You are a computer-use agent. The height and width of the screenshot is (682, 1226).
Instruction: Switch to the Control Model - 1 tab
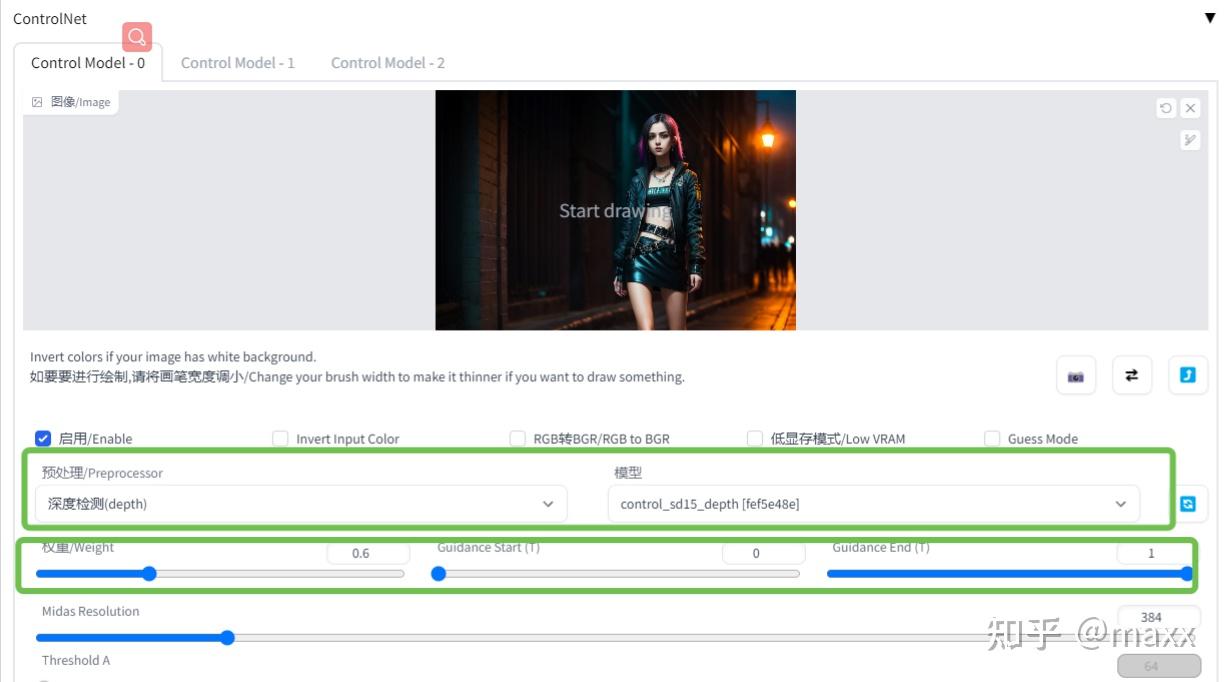pyautogui.click(x=238, y=62)
